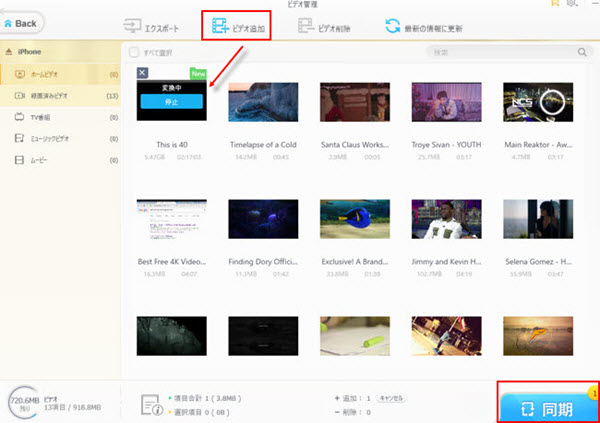Click the magnifier search icon
The image size is (600, 423).
tap(582, 52)
